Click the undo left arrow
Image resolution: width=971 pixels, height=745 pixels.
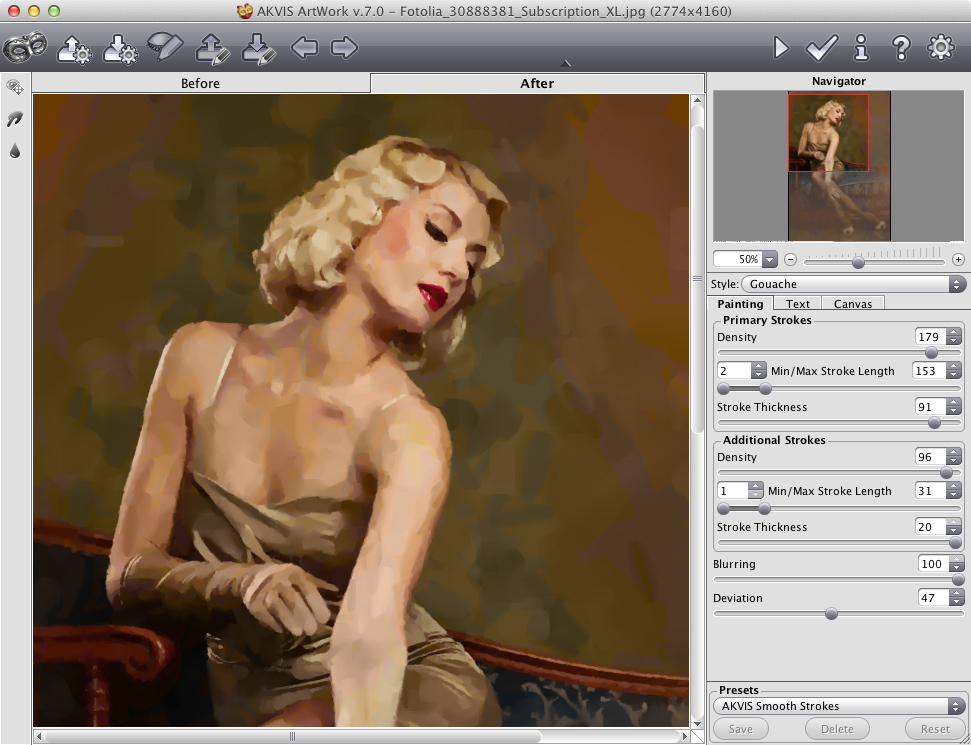304,47
